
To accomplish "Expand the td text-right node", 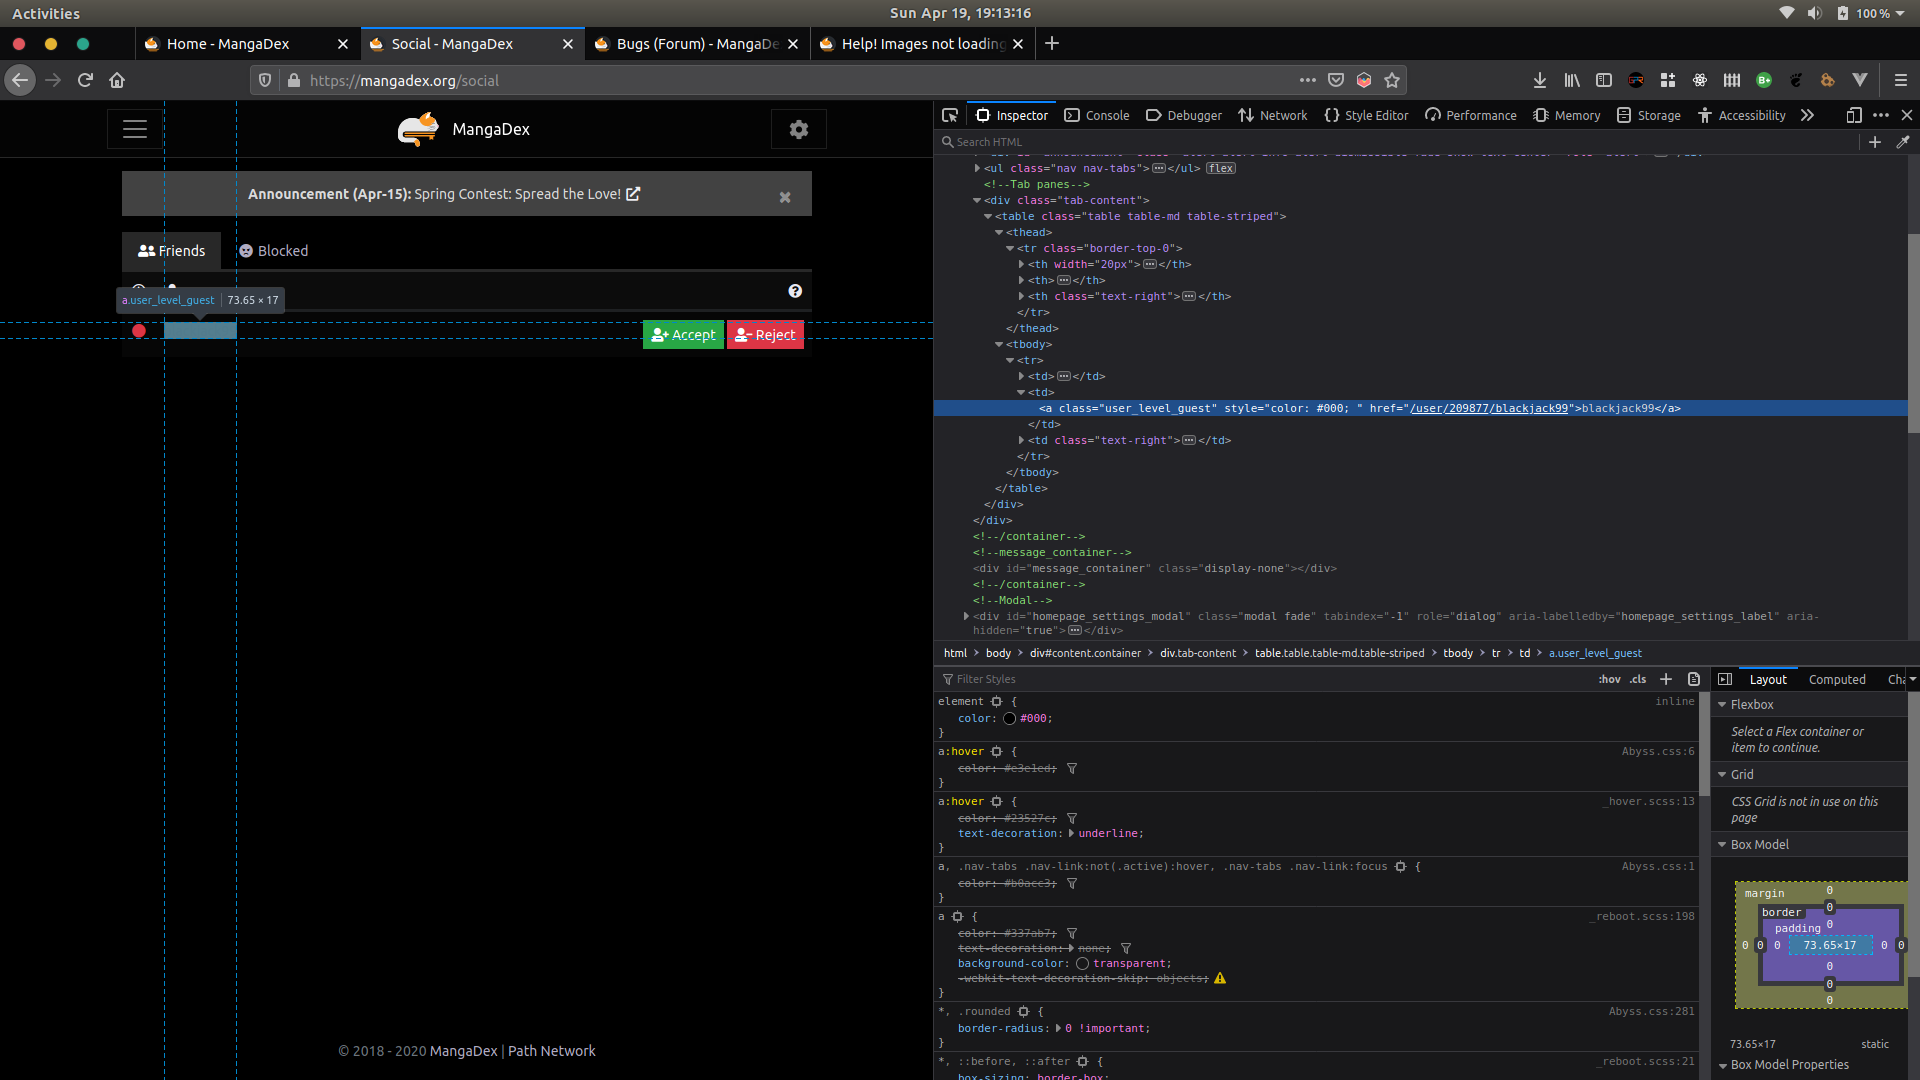I will [1021, 440].
